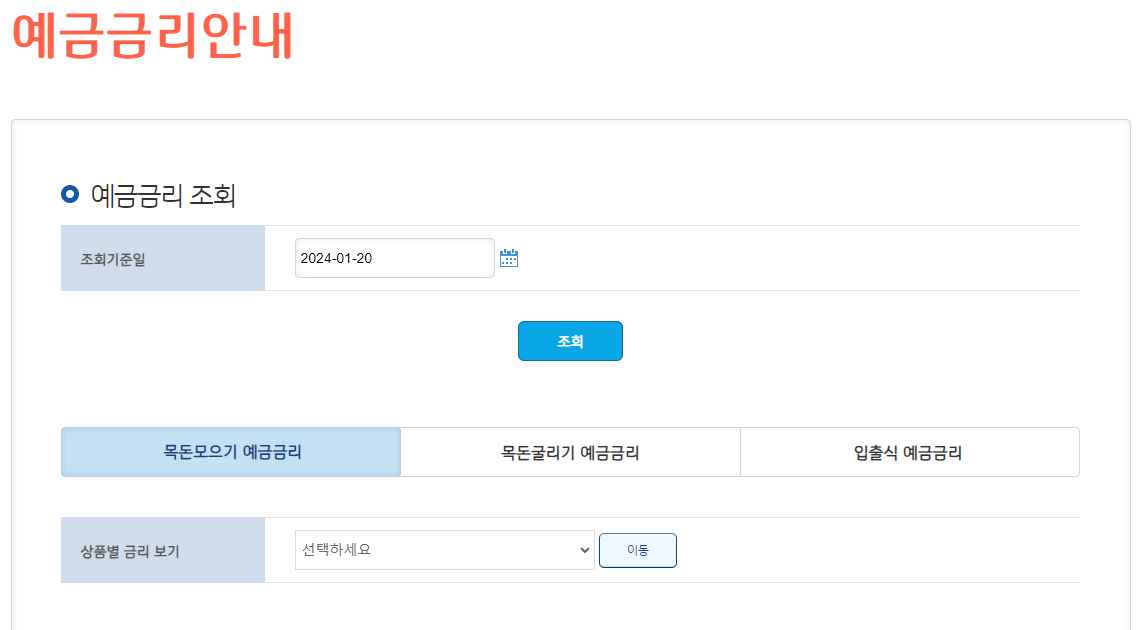Activate the search query button labeled 조회
Image resolution: width=1143 pixels, height=630 pixels.
click(x=570, y=340)
